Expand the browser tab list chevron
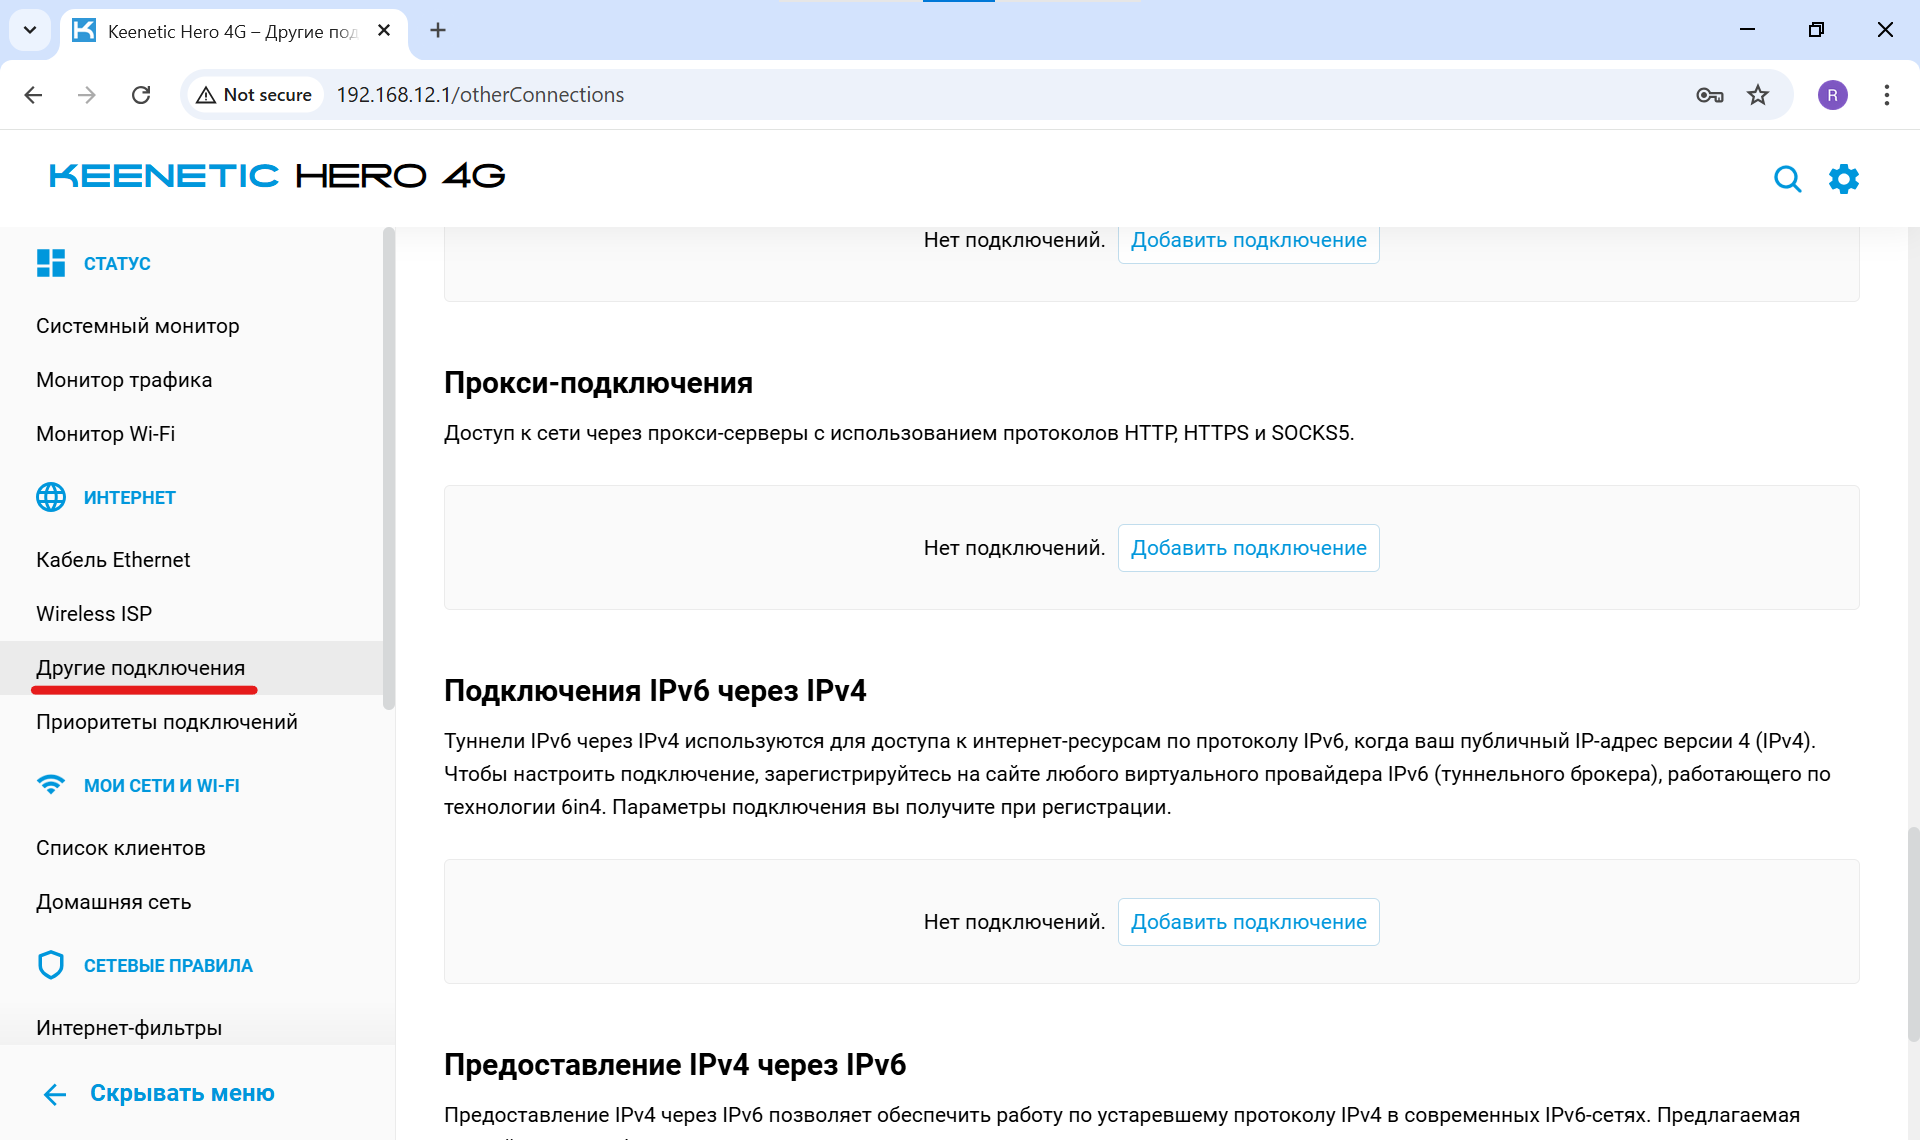This screenshot has height=1140, width=1920. [29, 30]
